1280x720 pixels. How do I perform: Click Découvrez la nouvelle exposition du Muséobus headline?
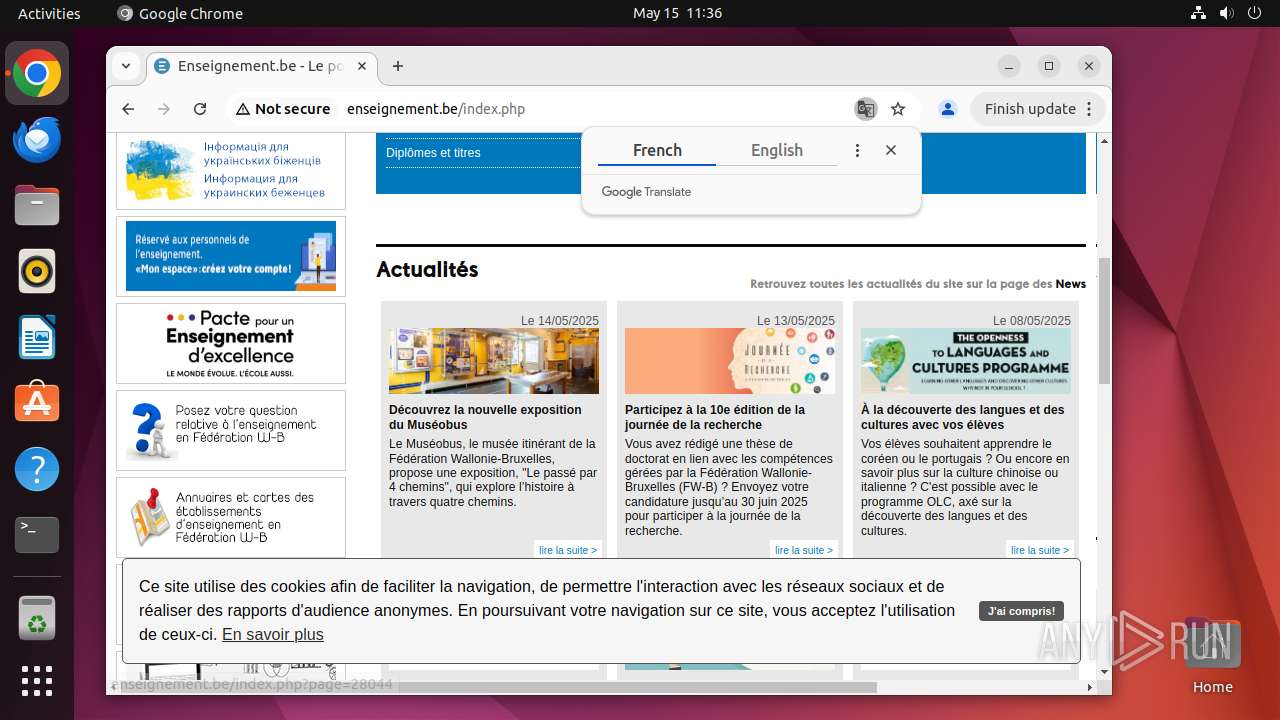click(x=485, y=417)
